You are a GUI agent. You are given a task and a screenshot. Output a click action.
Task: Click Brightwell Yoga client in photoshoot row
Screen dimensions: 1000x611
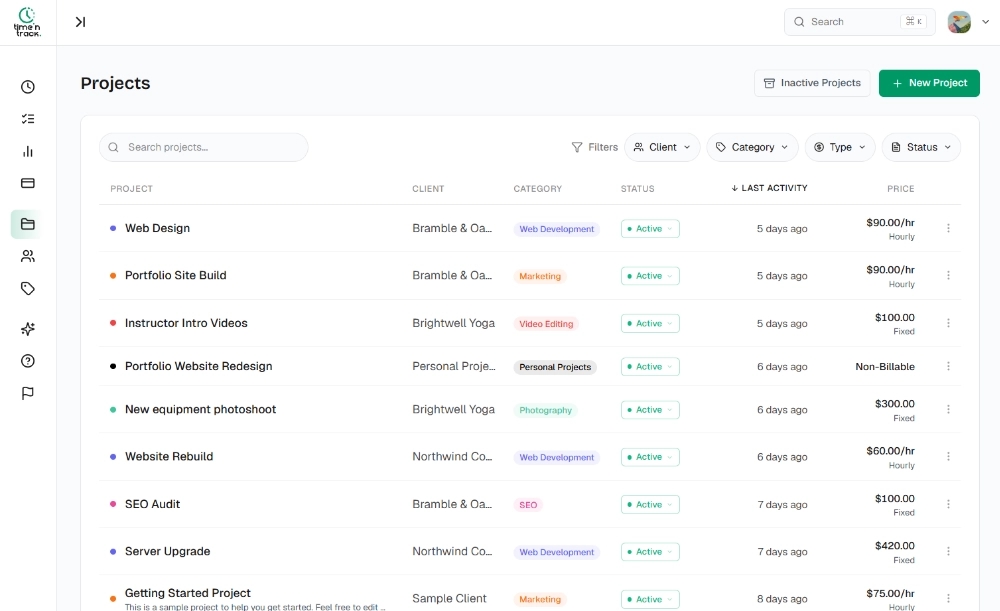[453, 409]
